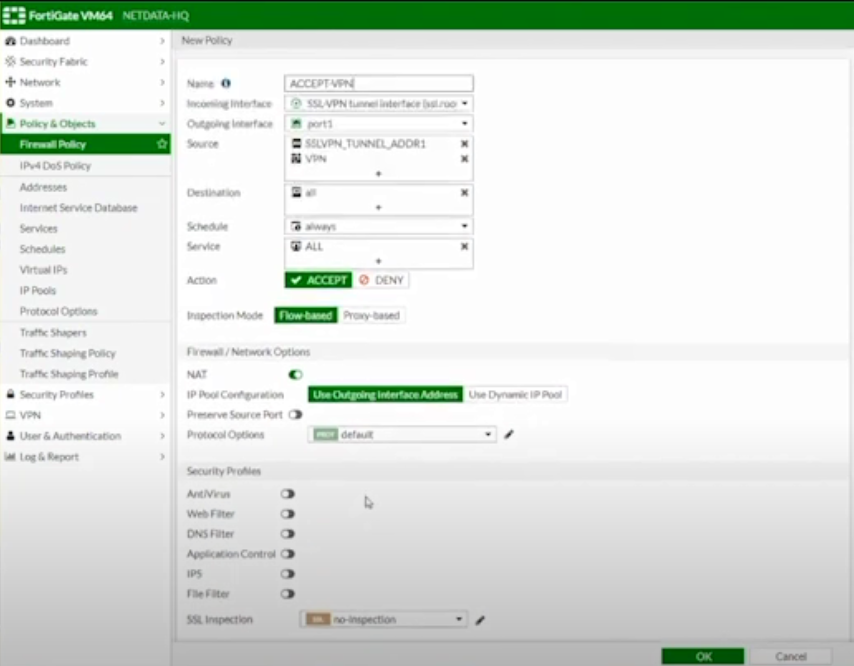Expand the SSL Inspection dropdown list
The height and width of the screenshot is (666, 854).
(384, 620)
